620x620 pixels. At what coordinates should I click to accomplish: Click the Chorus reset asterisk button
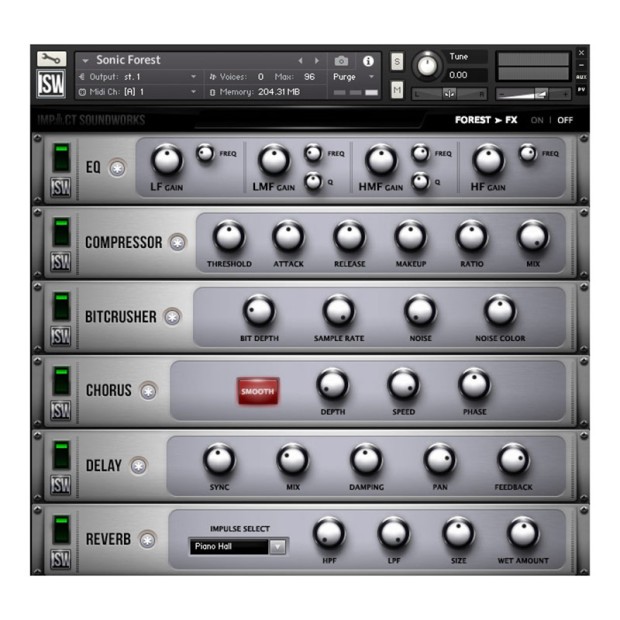tap(148, 391)
